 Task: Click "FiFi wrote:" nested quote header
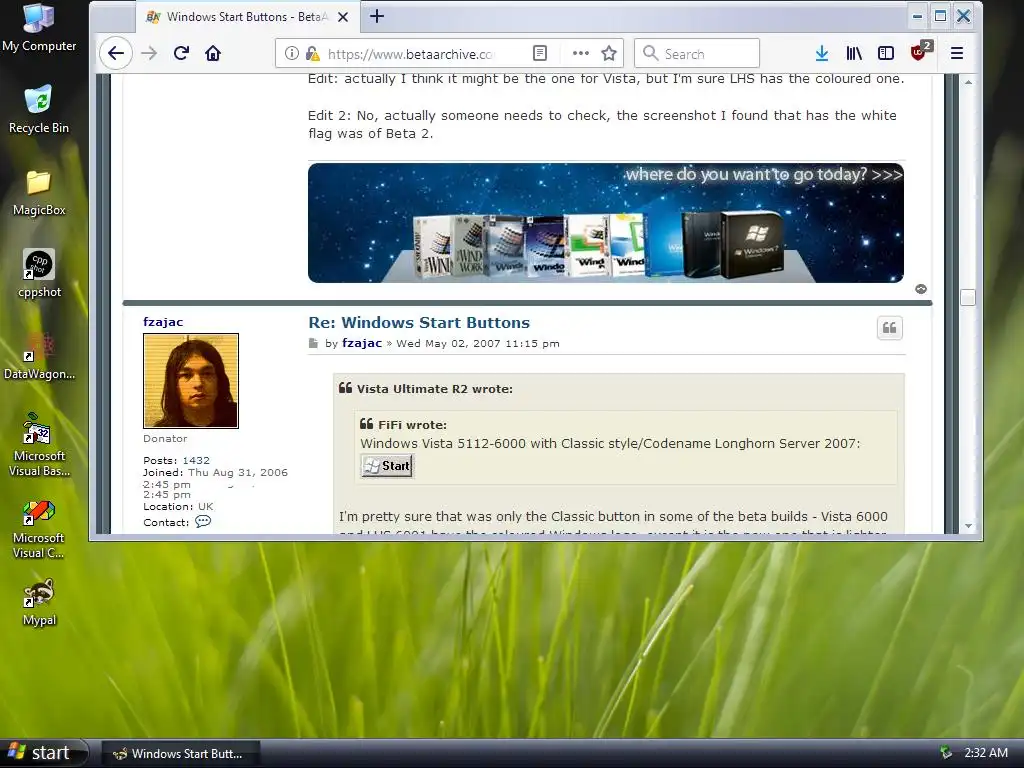pyautogui.click(x=412, y=425)
